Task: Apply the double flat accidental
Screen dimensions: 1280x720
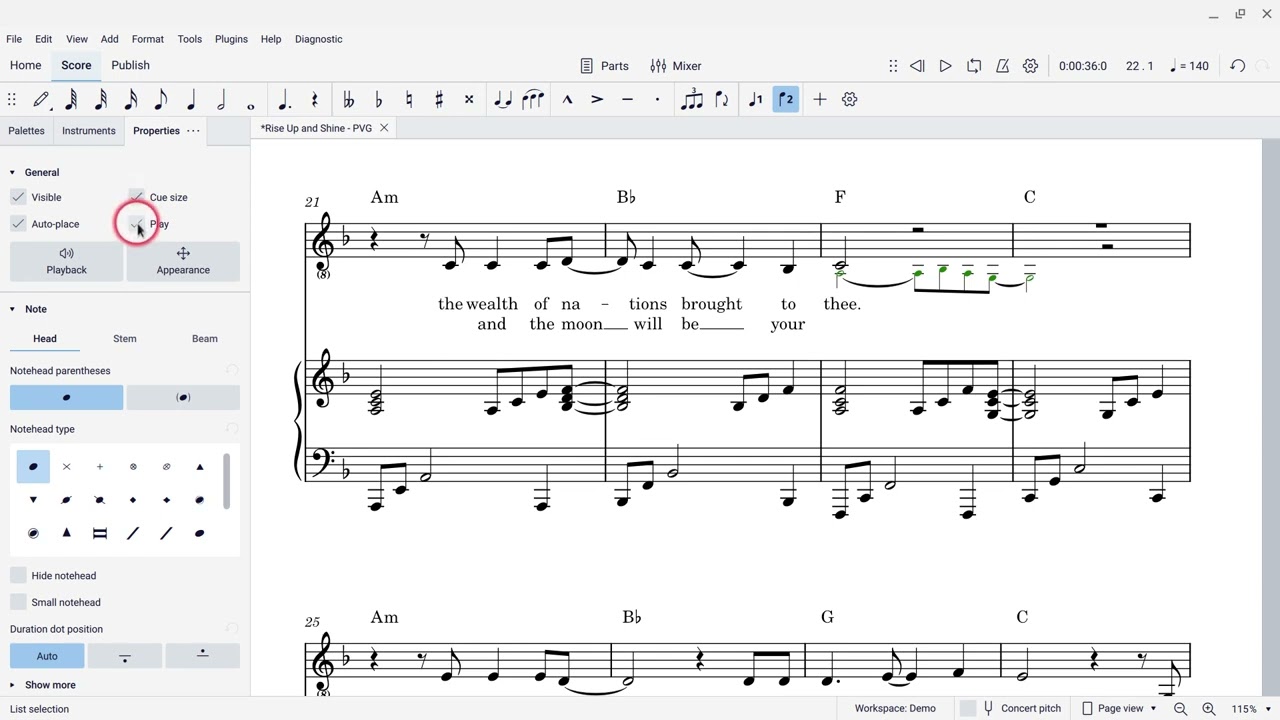Action: point(348,99)
